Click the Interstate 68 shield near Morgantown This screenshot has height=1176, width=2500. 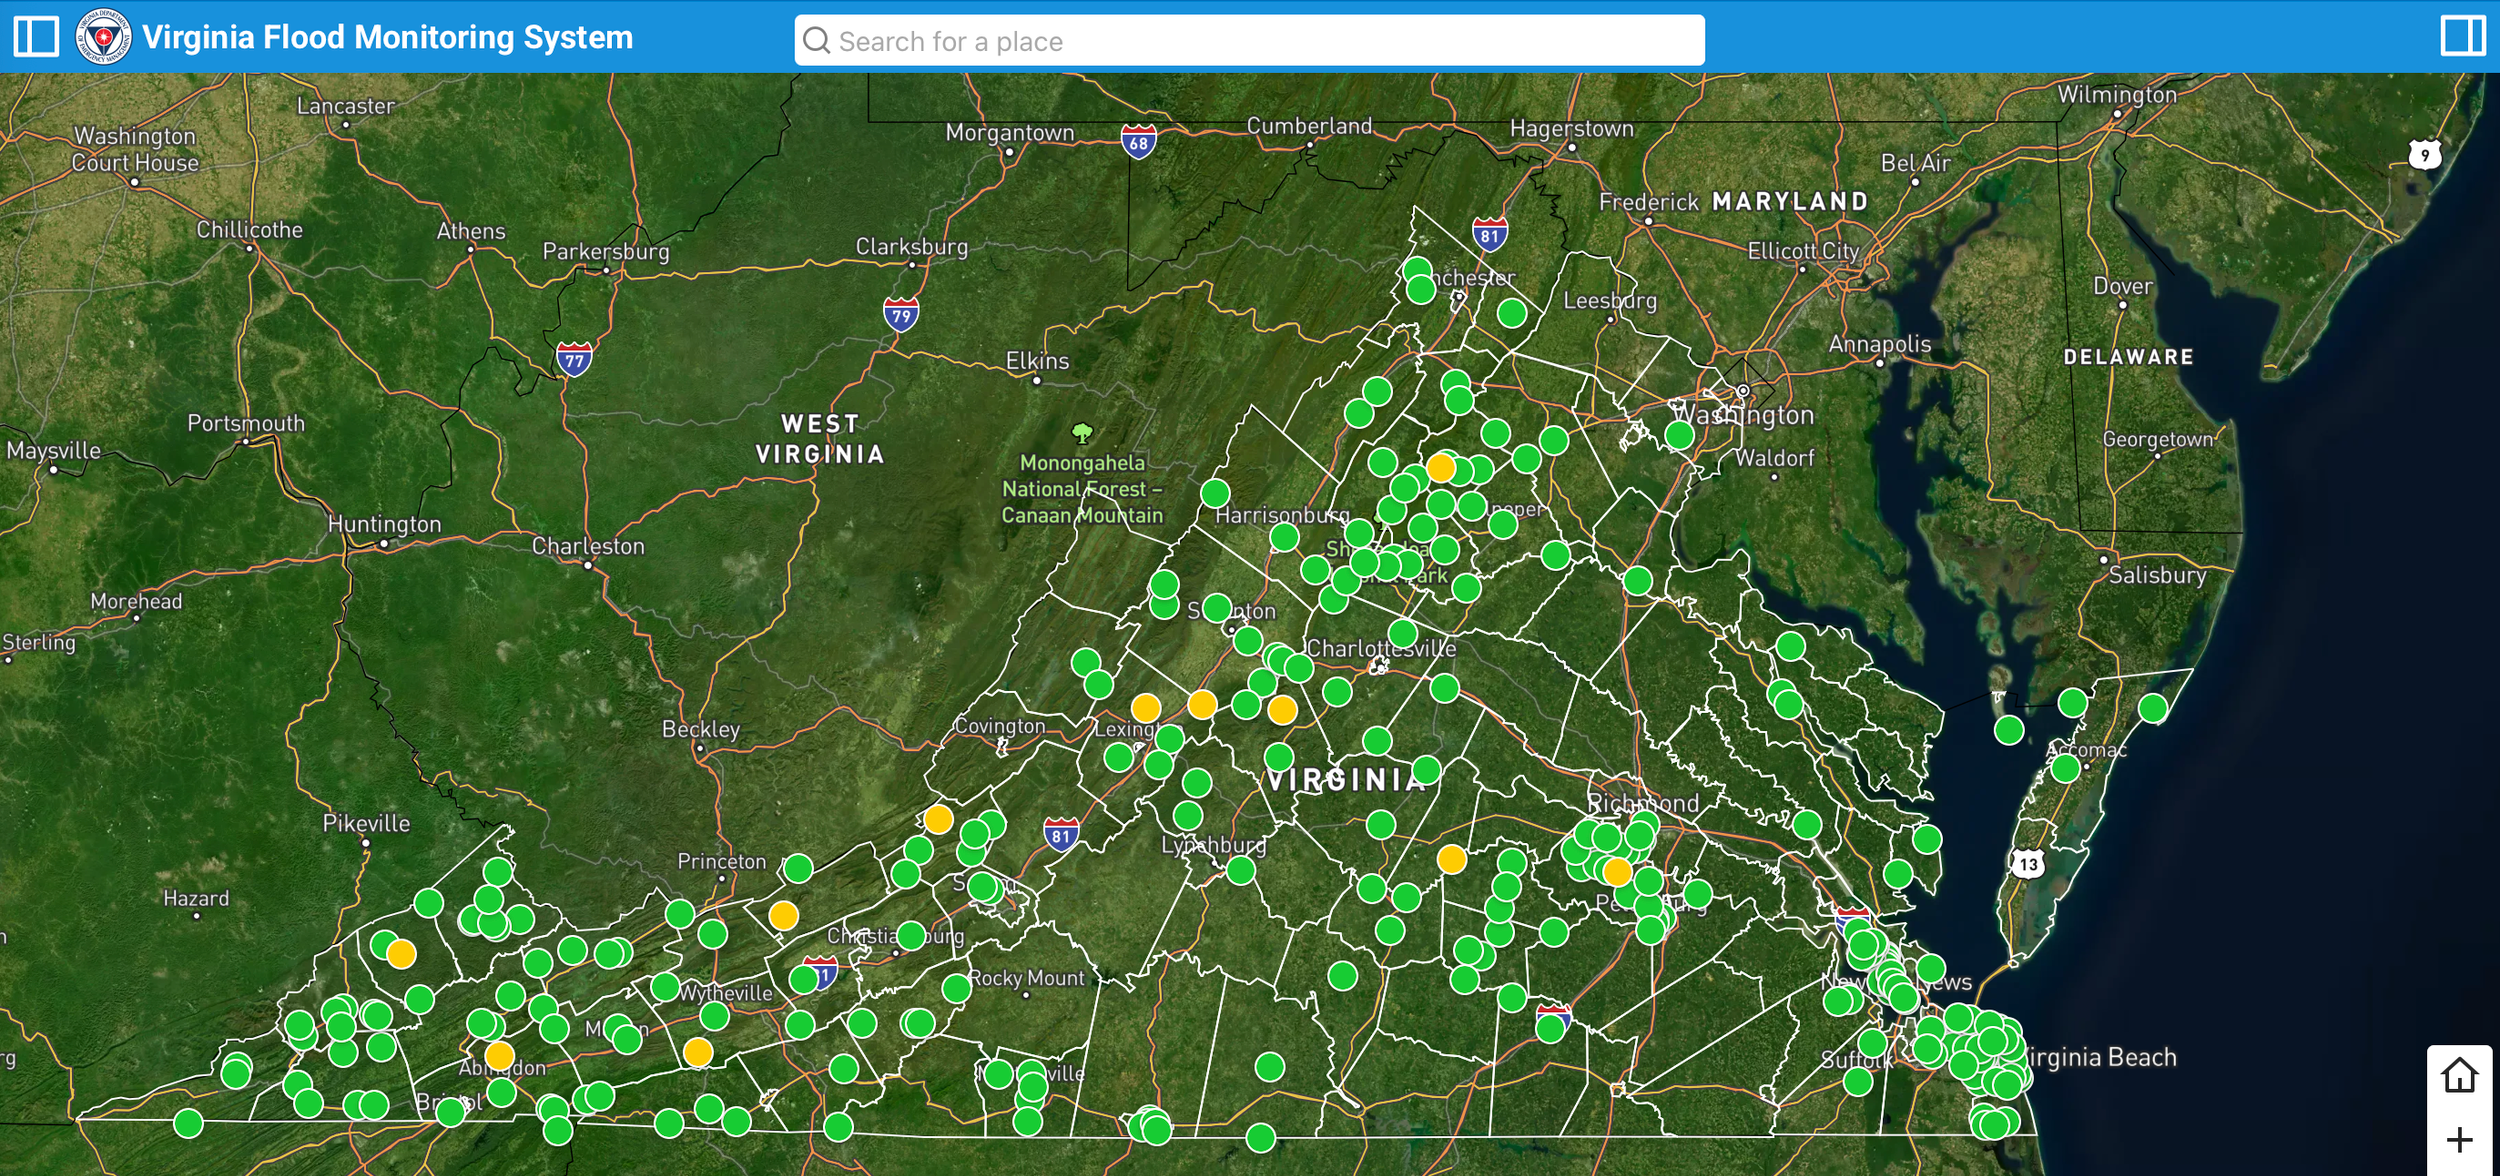(1139, 142)
